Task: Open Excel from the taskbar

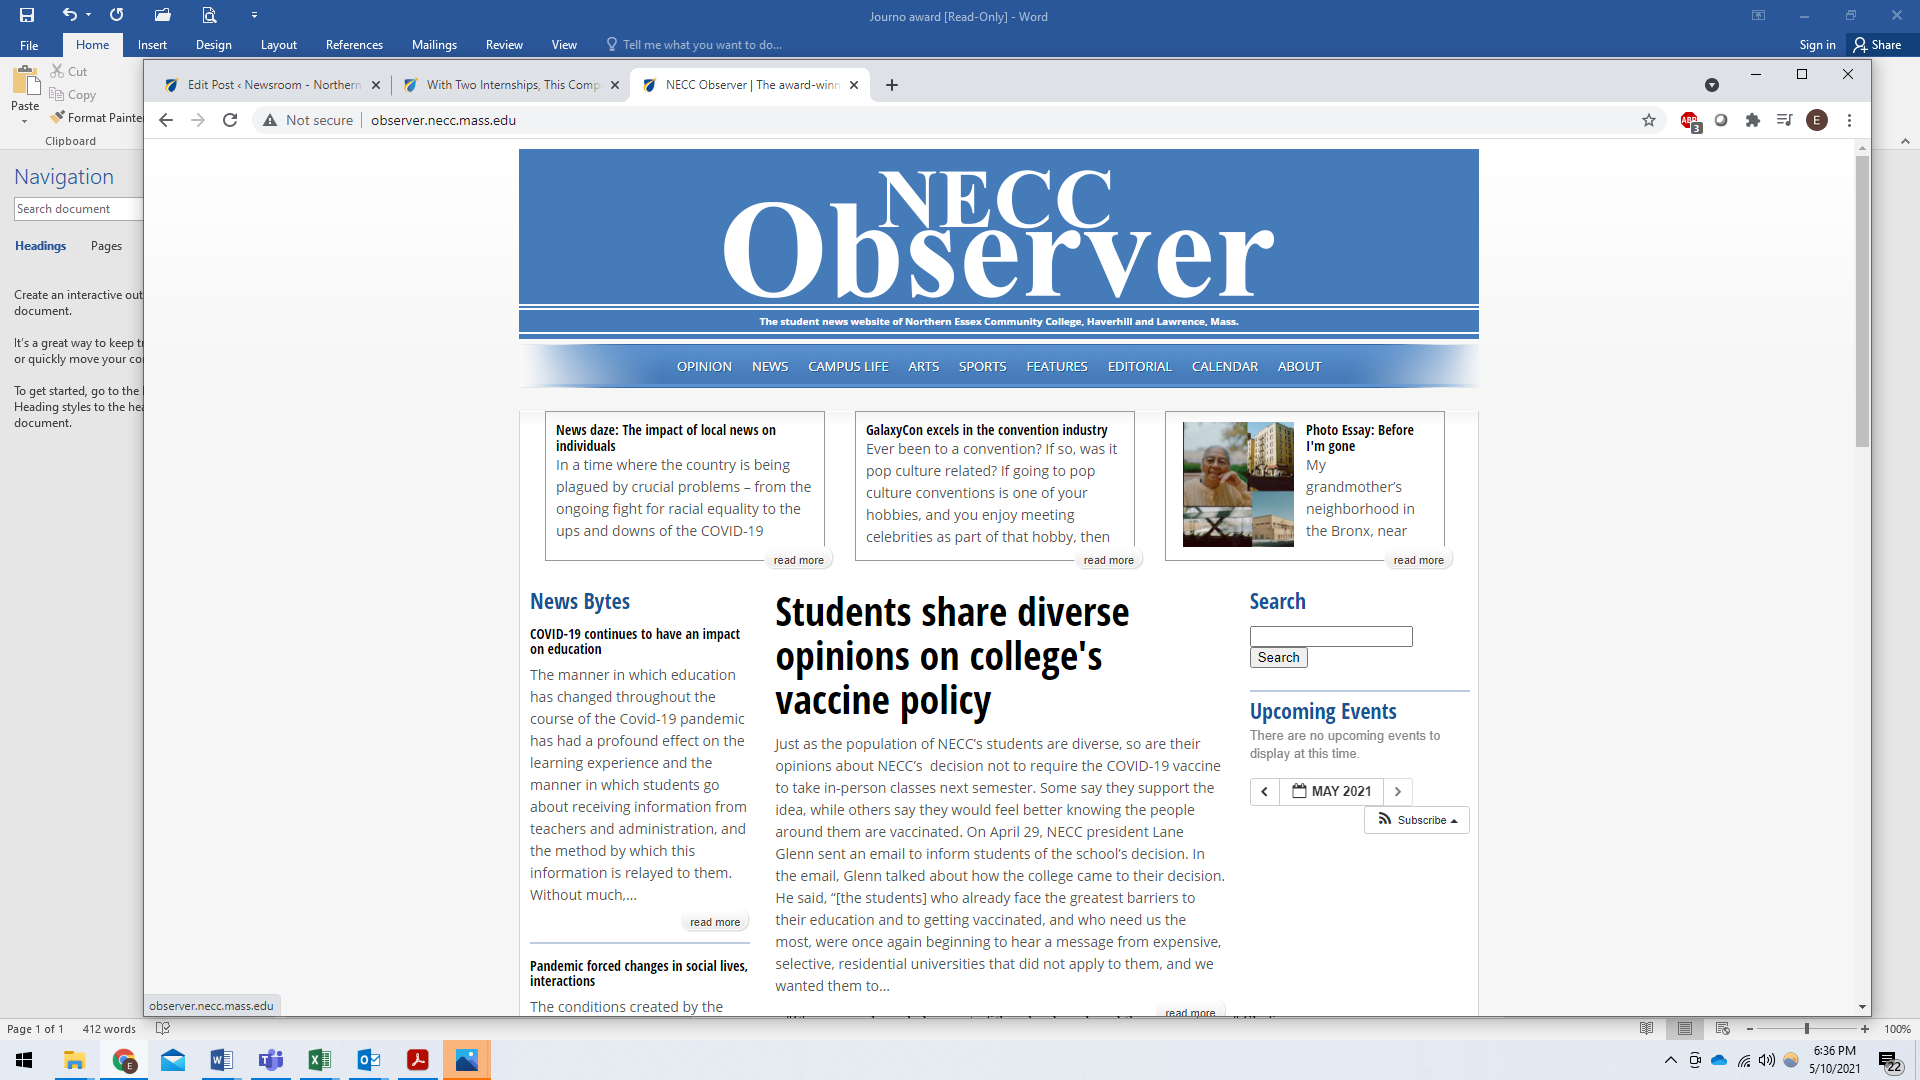Action: point(320,1060)
